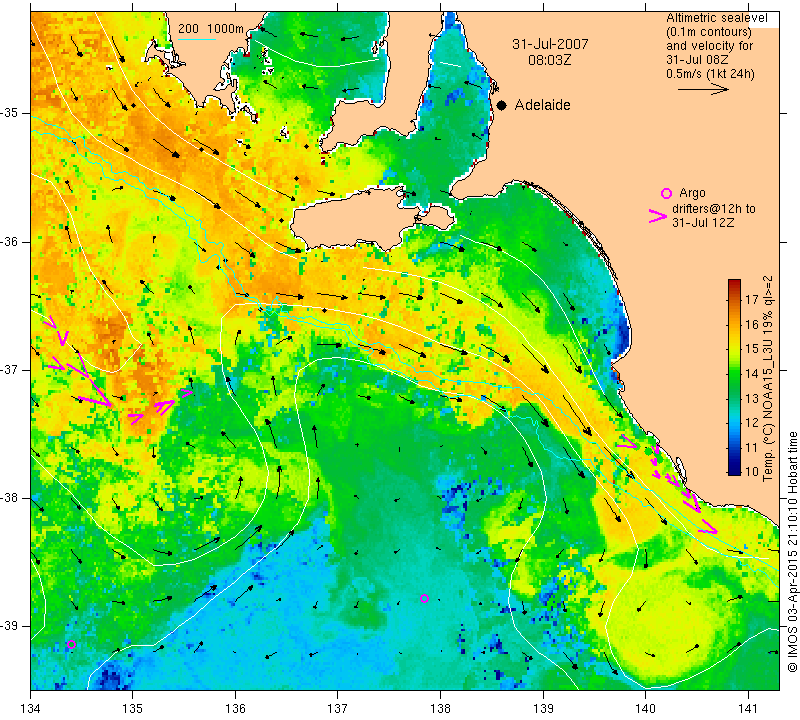The height and width of the screenshot is (720, 800).
Task: Click the '31-Jul-2007' date text
Action: click(550, 44)
